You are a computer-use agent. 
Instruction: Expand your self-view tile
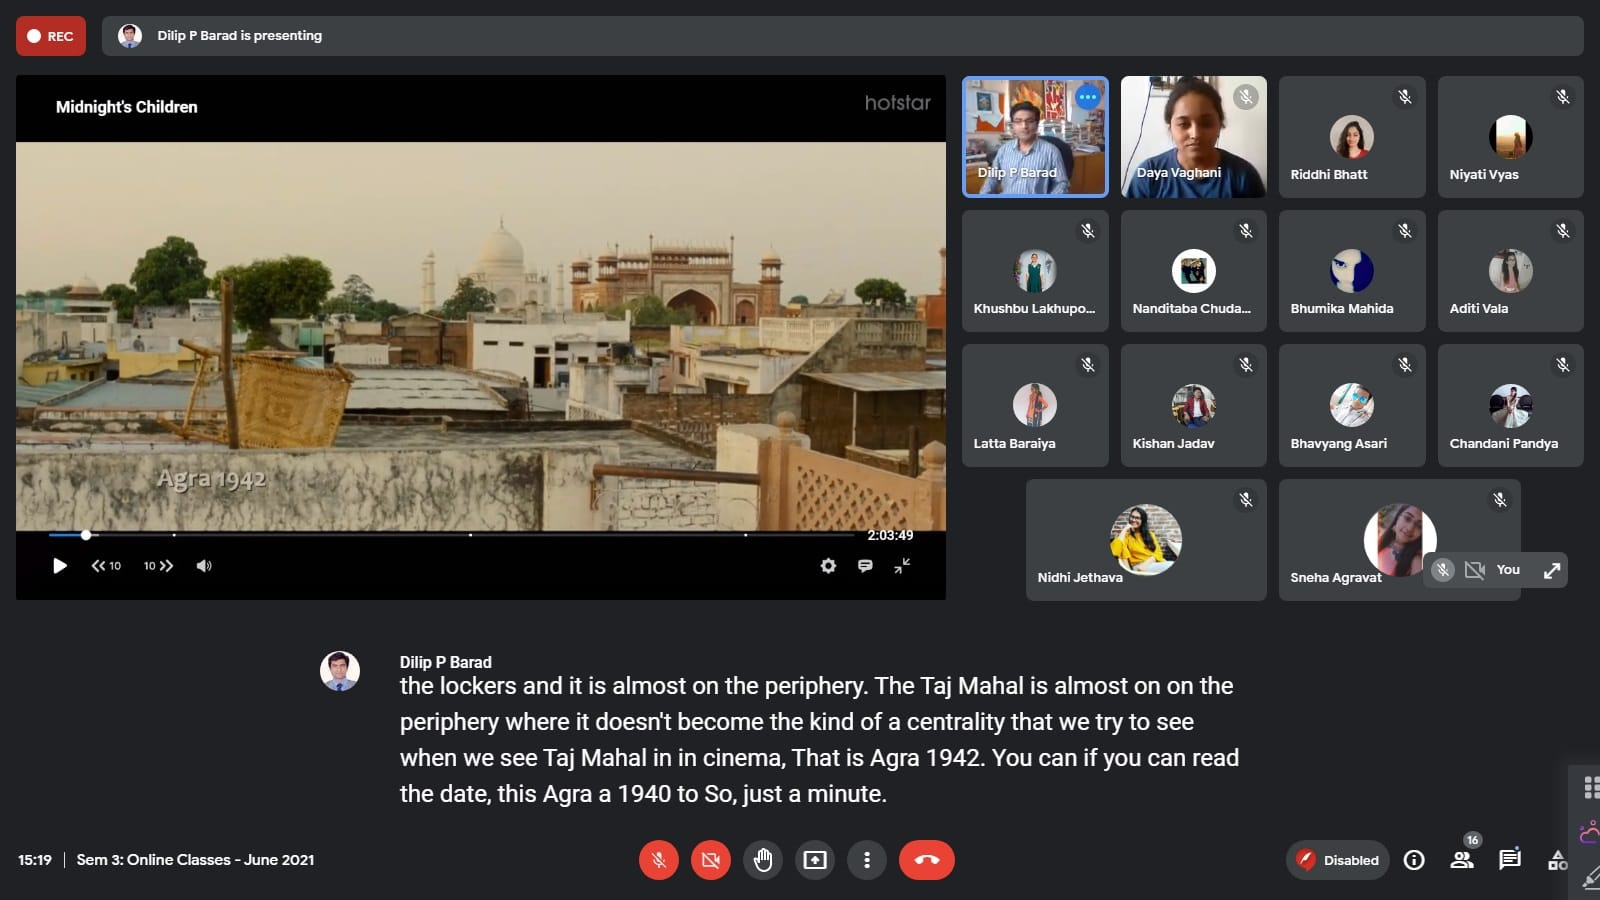tap(1552, 570)
